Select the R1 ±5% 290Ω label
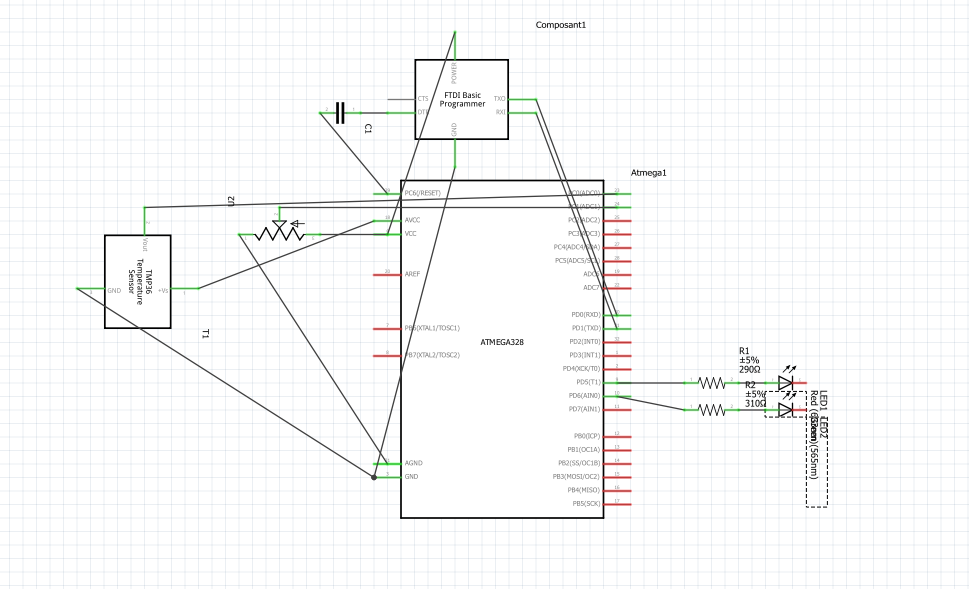The image size is (969, 589). pyautogui.click(x=750, y=360)
